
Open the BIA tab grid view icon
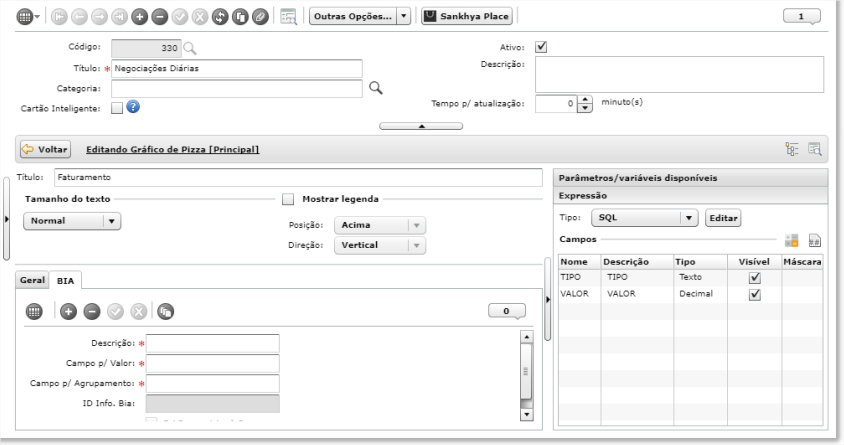tap(34, 311)
